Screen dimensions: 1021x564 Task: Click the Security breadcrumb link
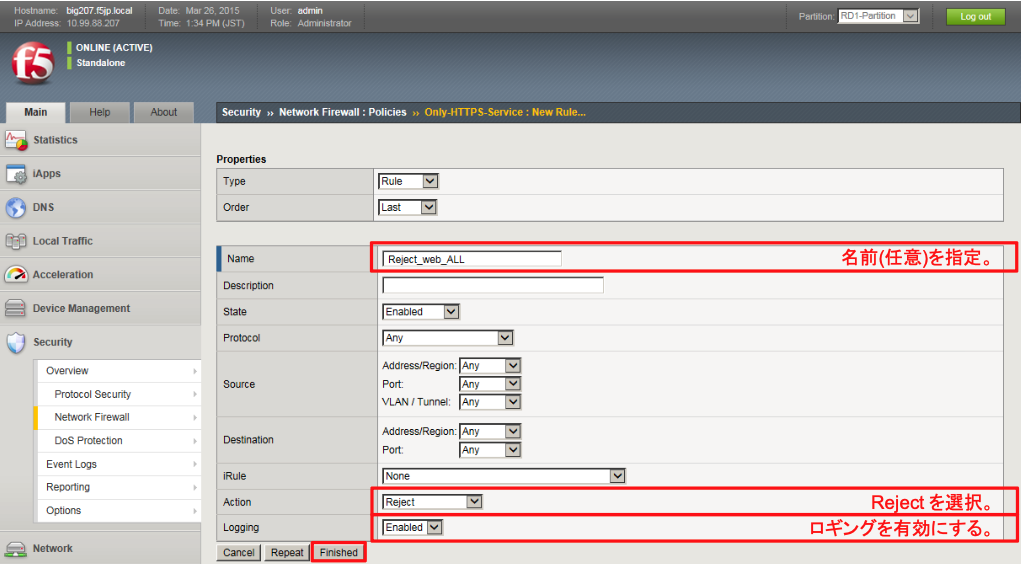(241, 112)
